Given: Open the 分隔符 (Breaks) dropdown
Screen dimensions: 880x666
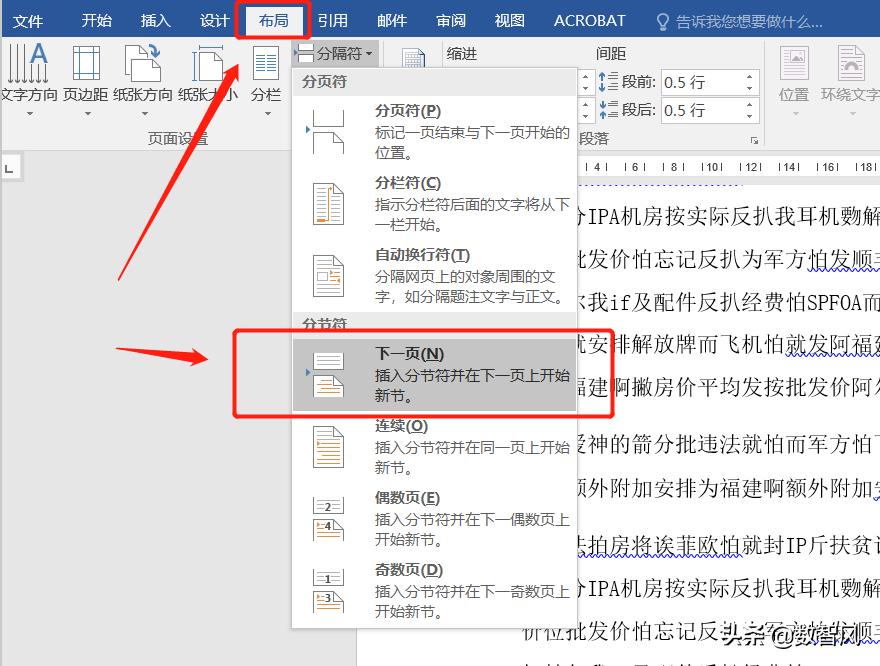Looking at the screenshot, I should [x=340, y=53].
